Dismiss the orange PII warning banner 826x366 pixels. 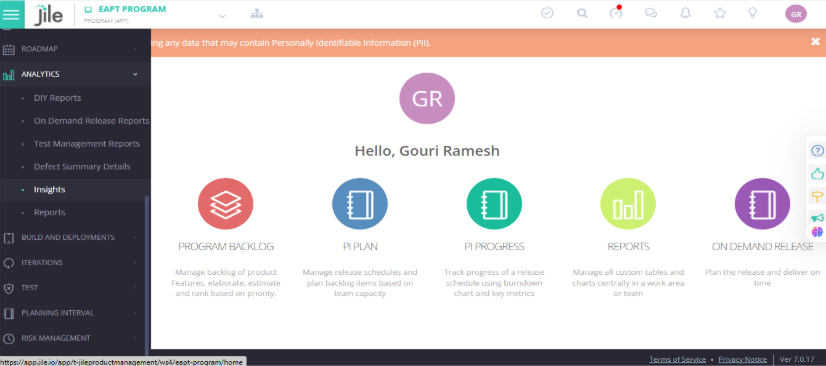[815, 42]
